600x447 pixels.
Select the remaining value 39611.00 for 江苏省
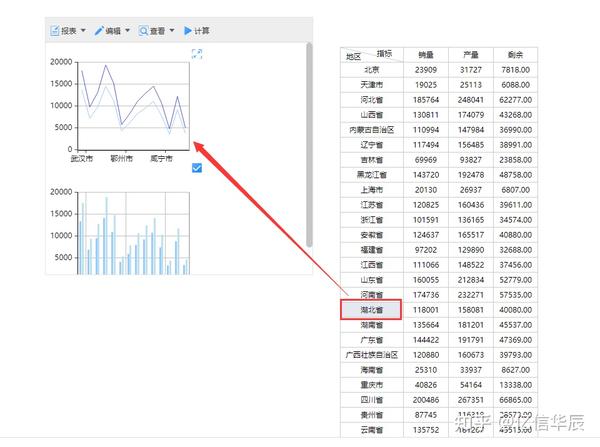(515, 205)
